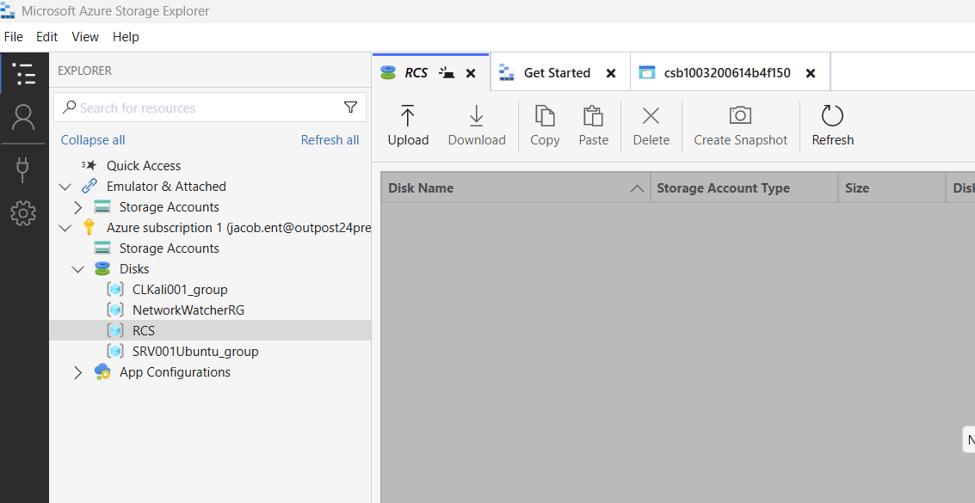Viewport: 975px width, 503px height.
Task: Click the EXPLORER panel heading
Action: pyautogui.click(x=85, y=71)
